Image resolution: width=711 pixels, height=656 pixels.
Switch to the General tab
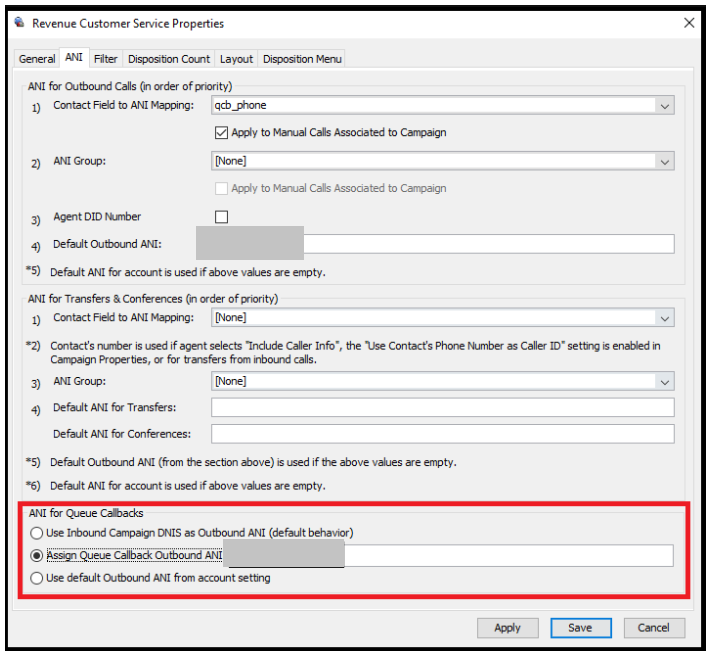pos(37,59)
